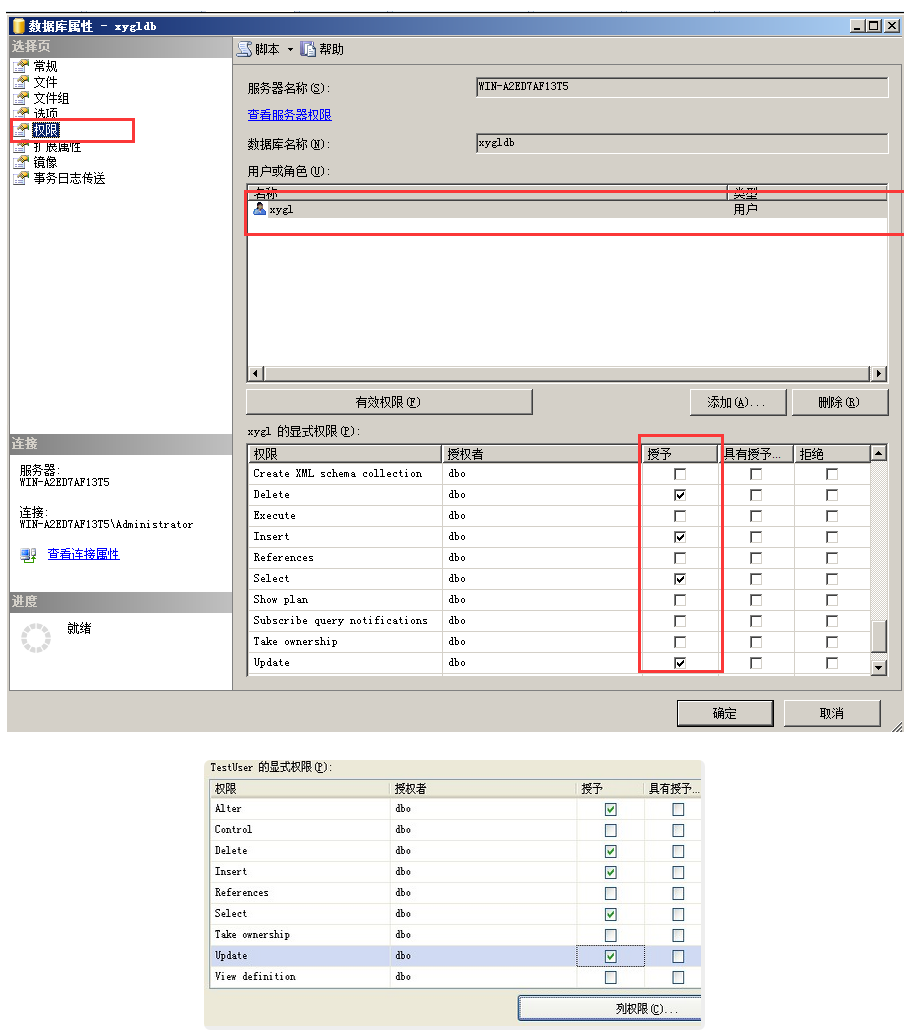Check the deny checkbox for Select
Image resolution: width=904 pixels, height=1036 pixels.
tap(832, 579)
